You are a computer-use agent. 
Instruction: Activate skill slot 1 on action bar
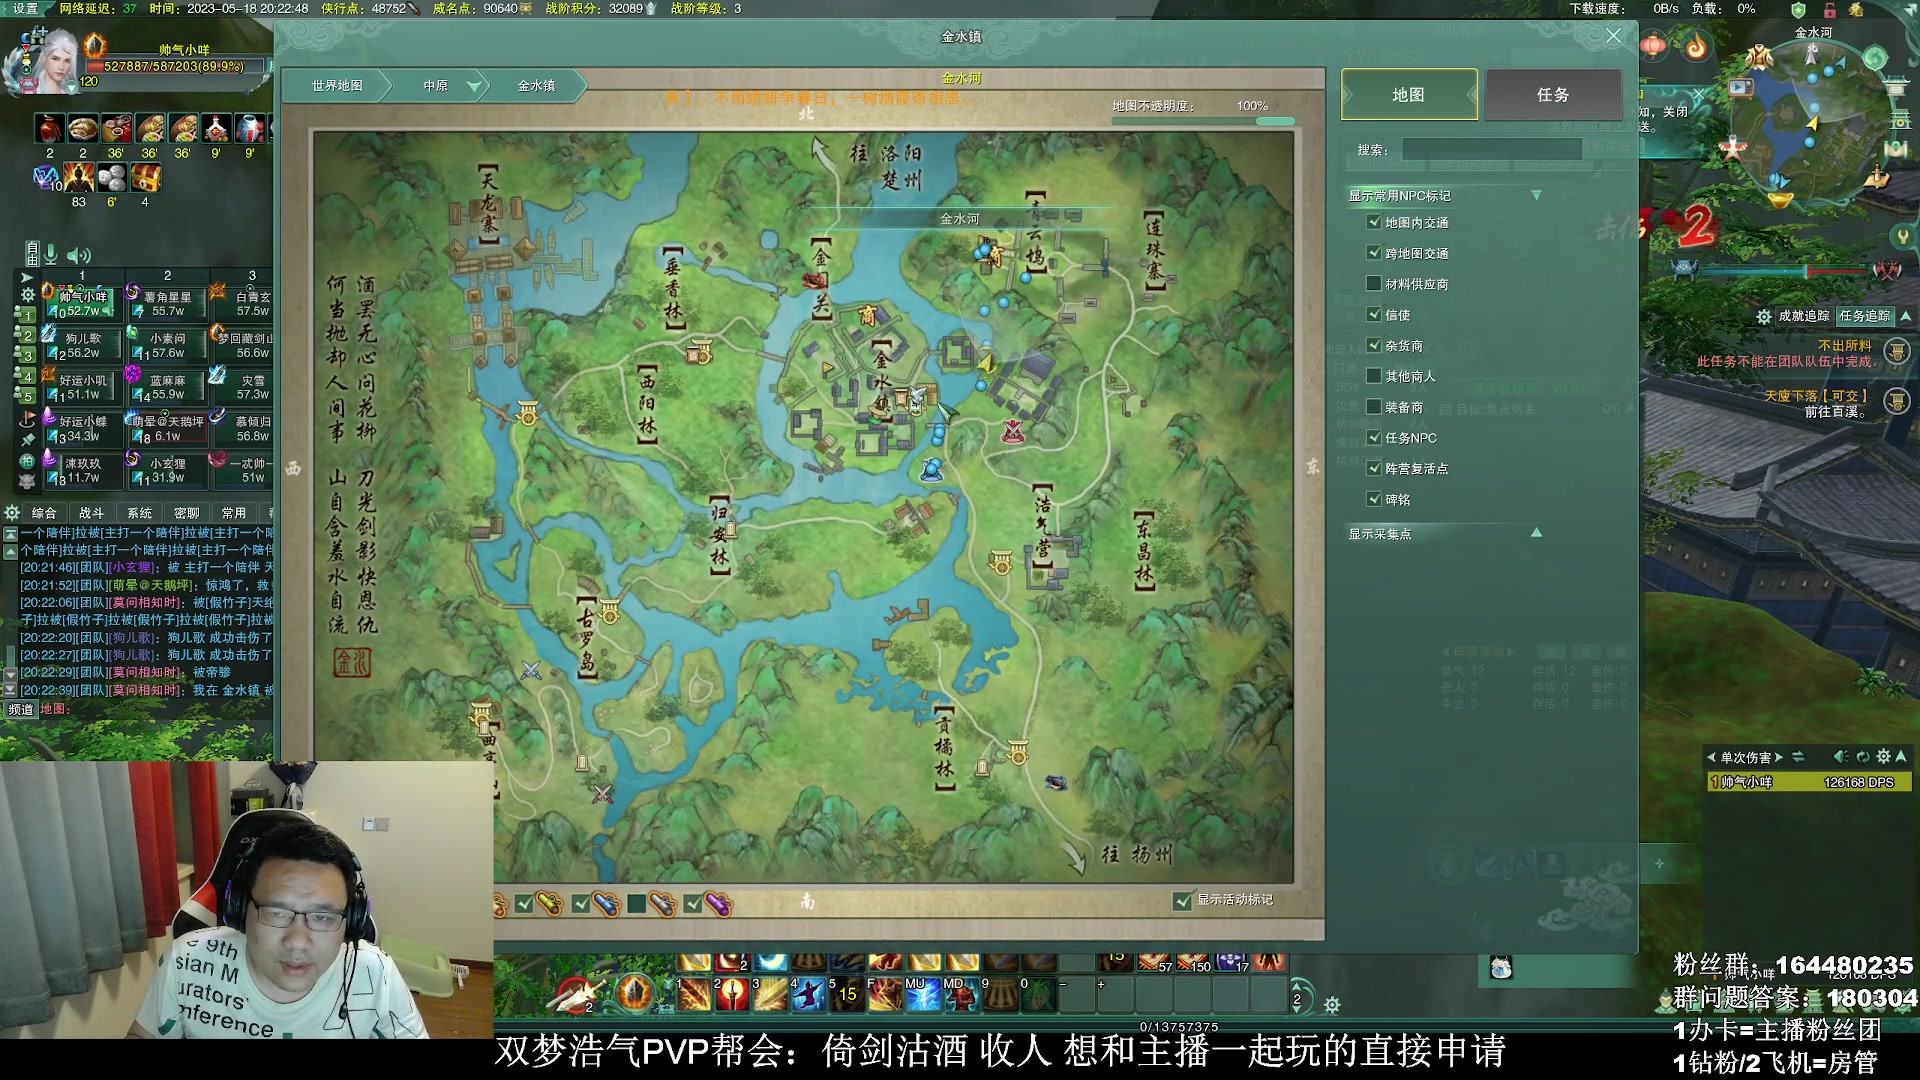tap(693, 994)
